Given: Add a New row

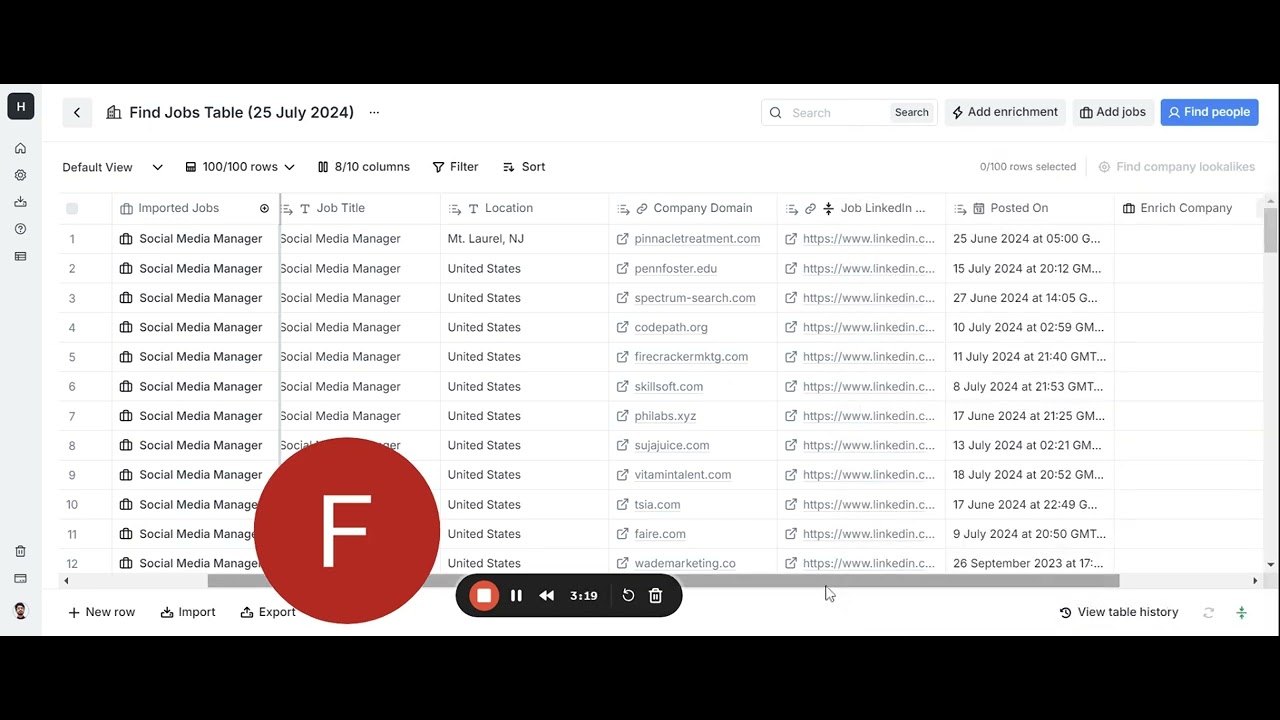Looking at the screenshot, I should (101, 613).
